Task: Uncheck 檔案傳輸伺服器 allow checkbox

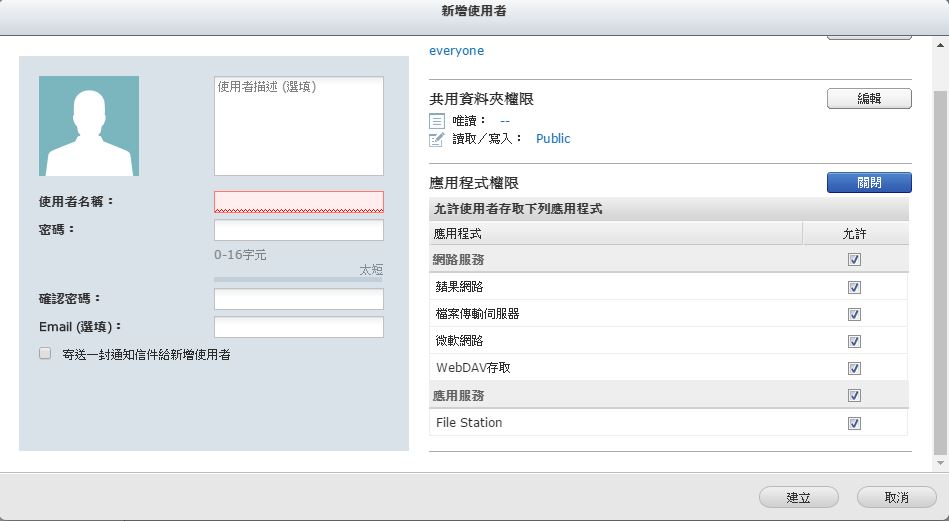Action: pyautogui.click(x=854, y=314)
